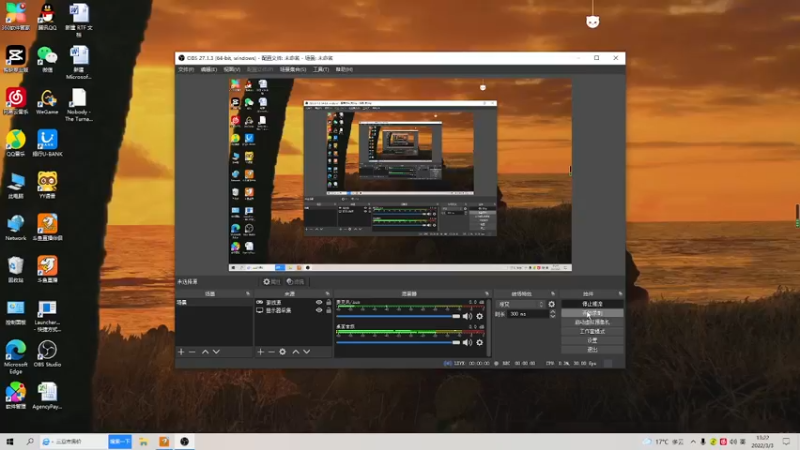800x450 pixels.
Task: Open the Help menu in OBS
Action: tap(344, 69)
